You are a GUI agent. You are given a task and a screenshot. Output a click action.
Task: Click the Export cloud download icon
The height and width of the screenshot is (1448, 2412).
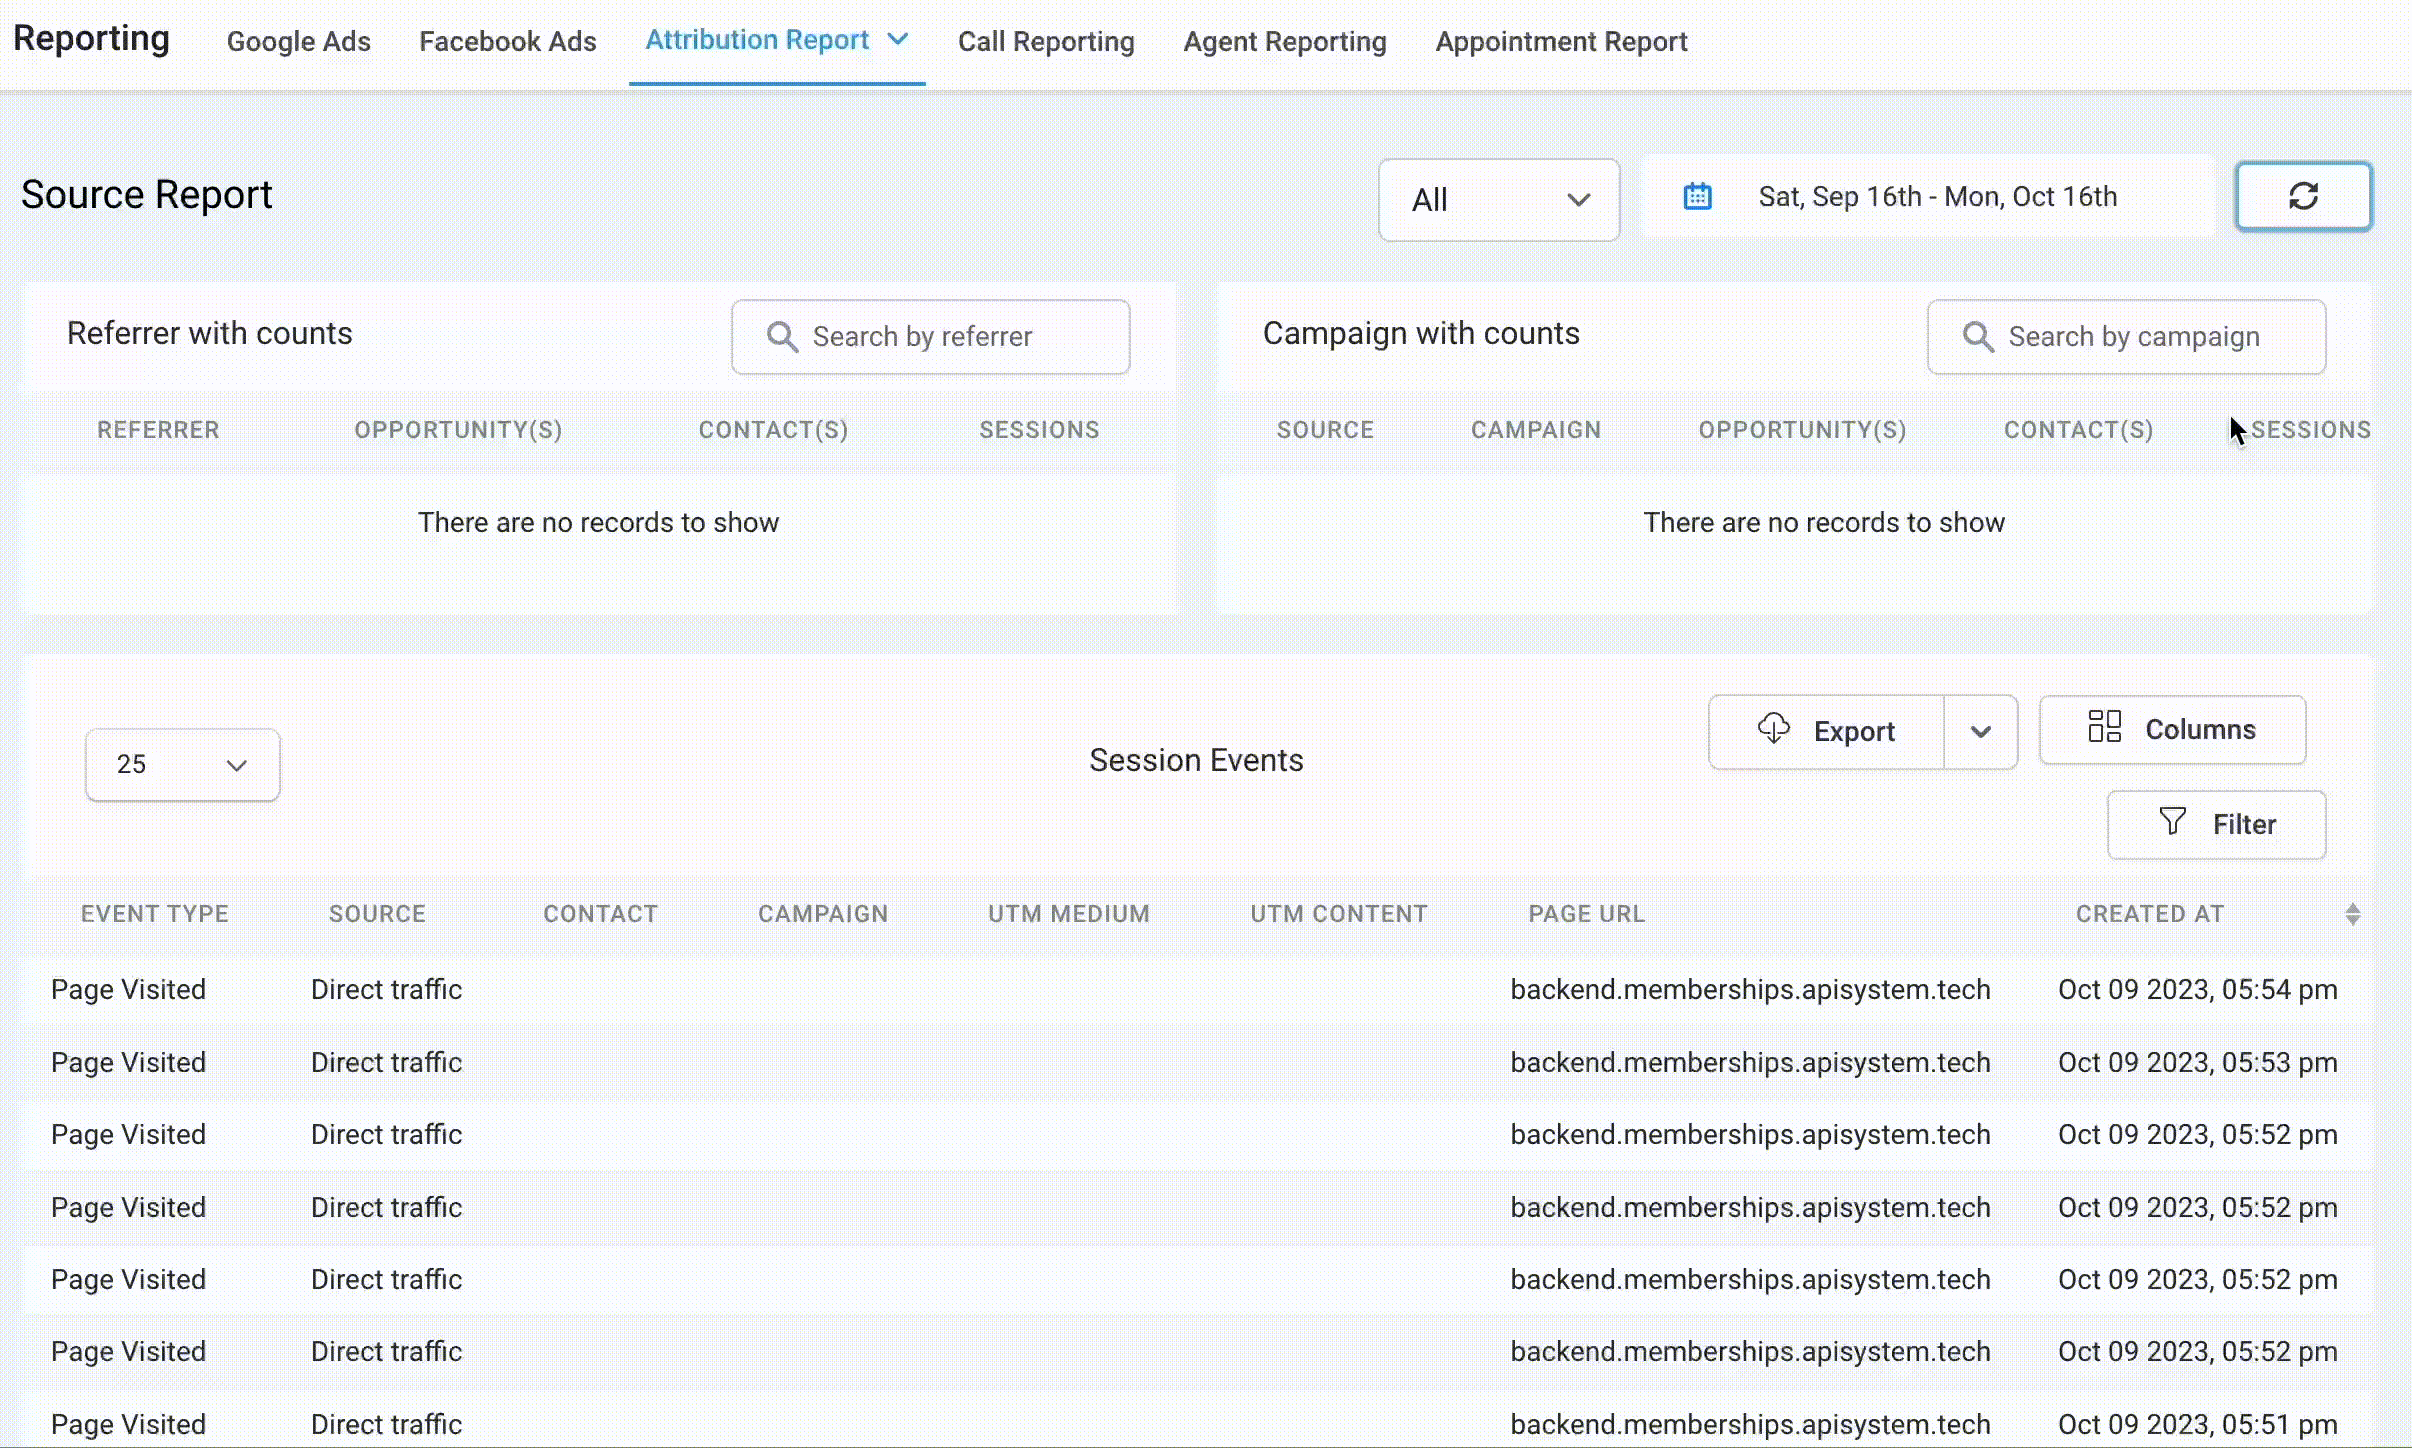click(x=1773, y=729)
